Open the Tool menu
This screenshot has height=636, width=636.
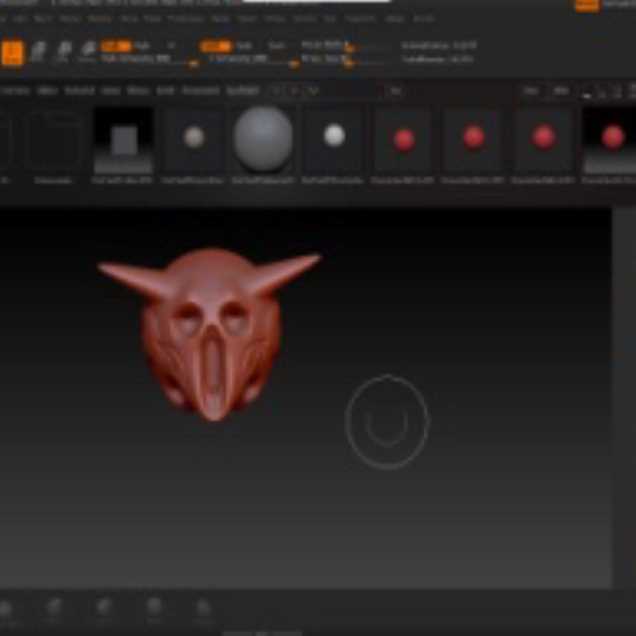pyautogui.click(x=330, y=19)
